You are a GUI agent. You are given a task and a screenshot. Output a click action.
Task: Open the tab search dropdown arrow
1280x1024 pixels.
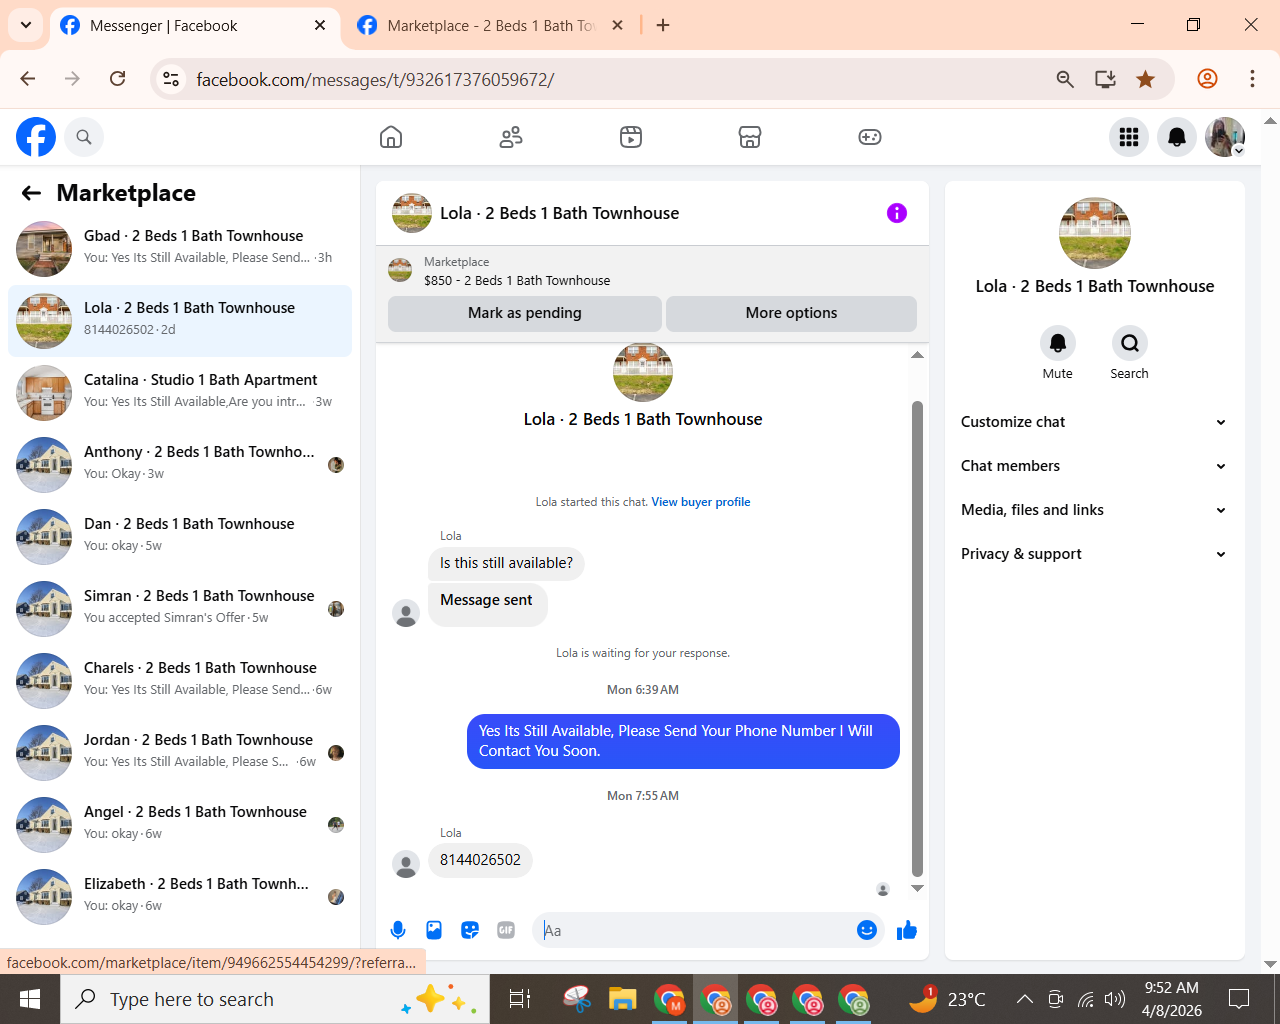pos(26,25)
